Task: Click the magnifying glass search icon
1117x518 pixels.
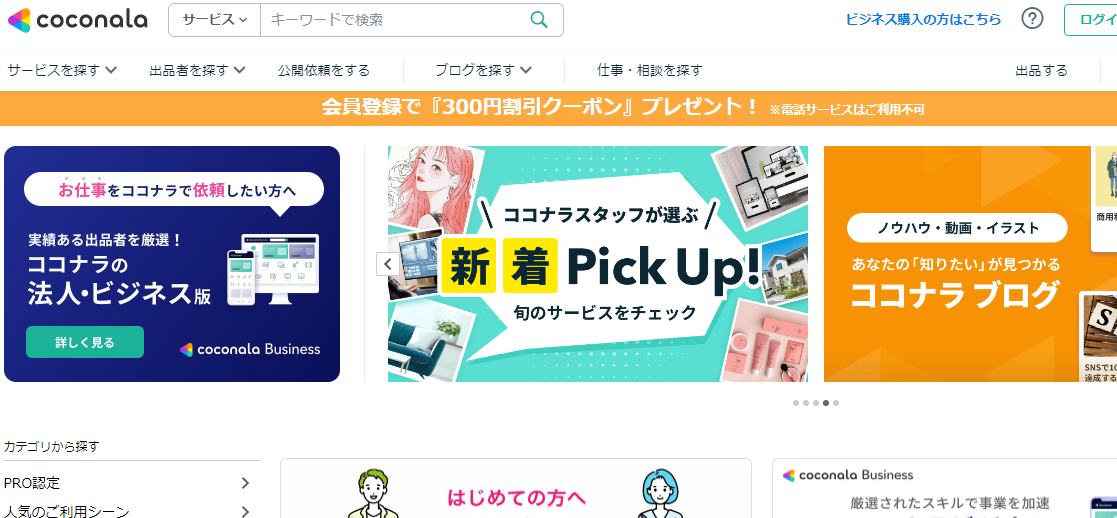Action: click(x=539, y=20)
